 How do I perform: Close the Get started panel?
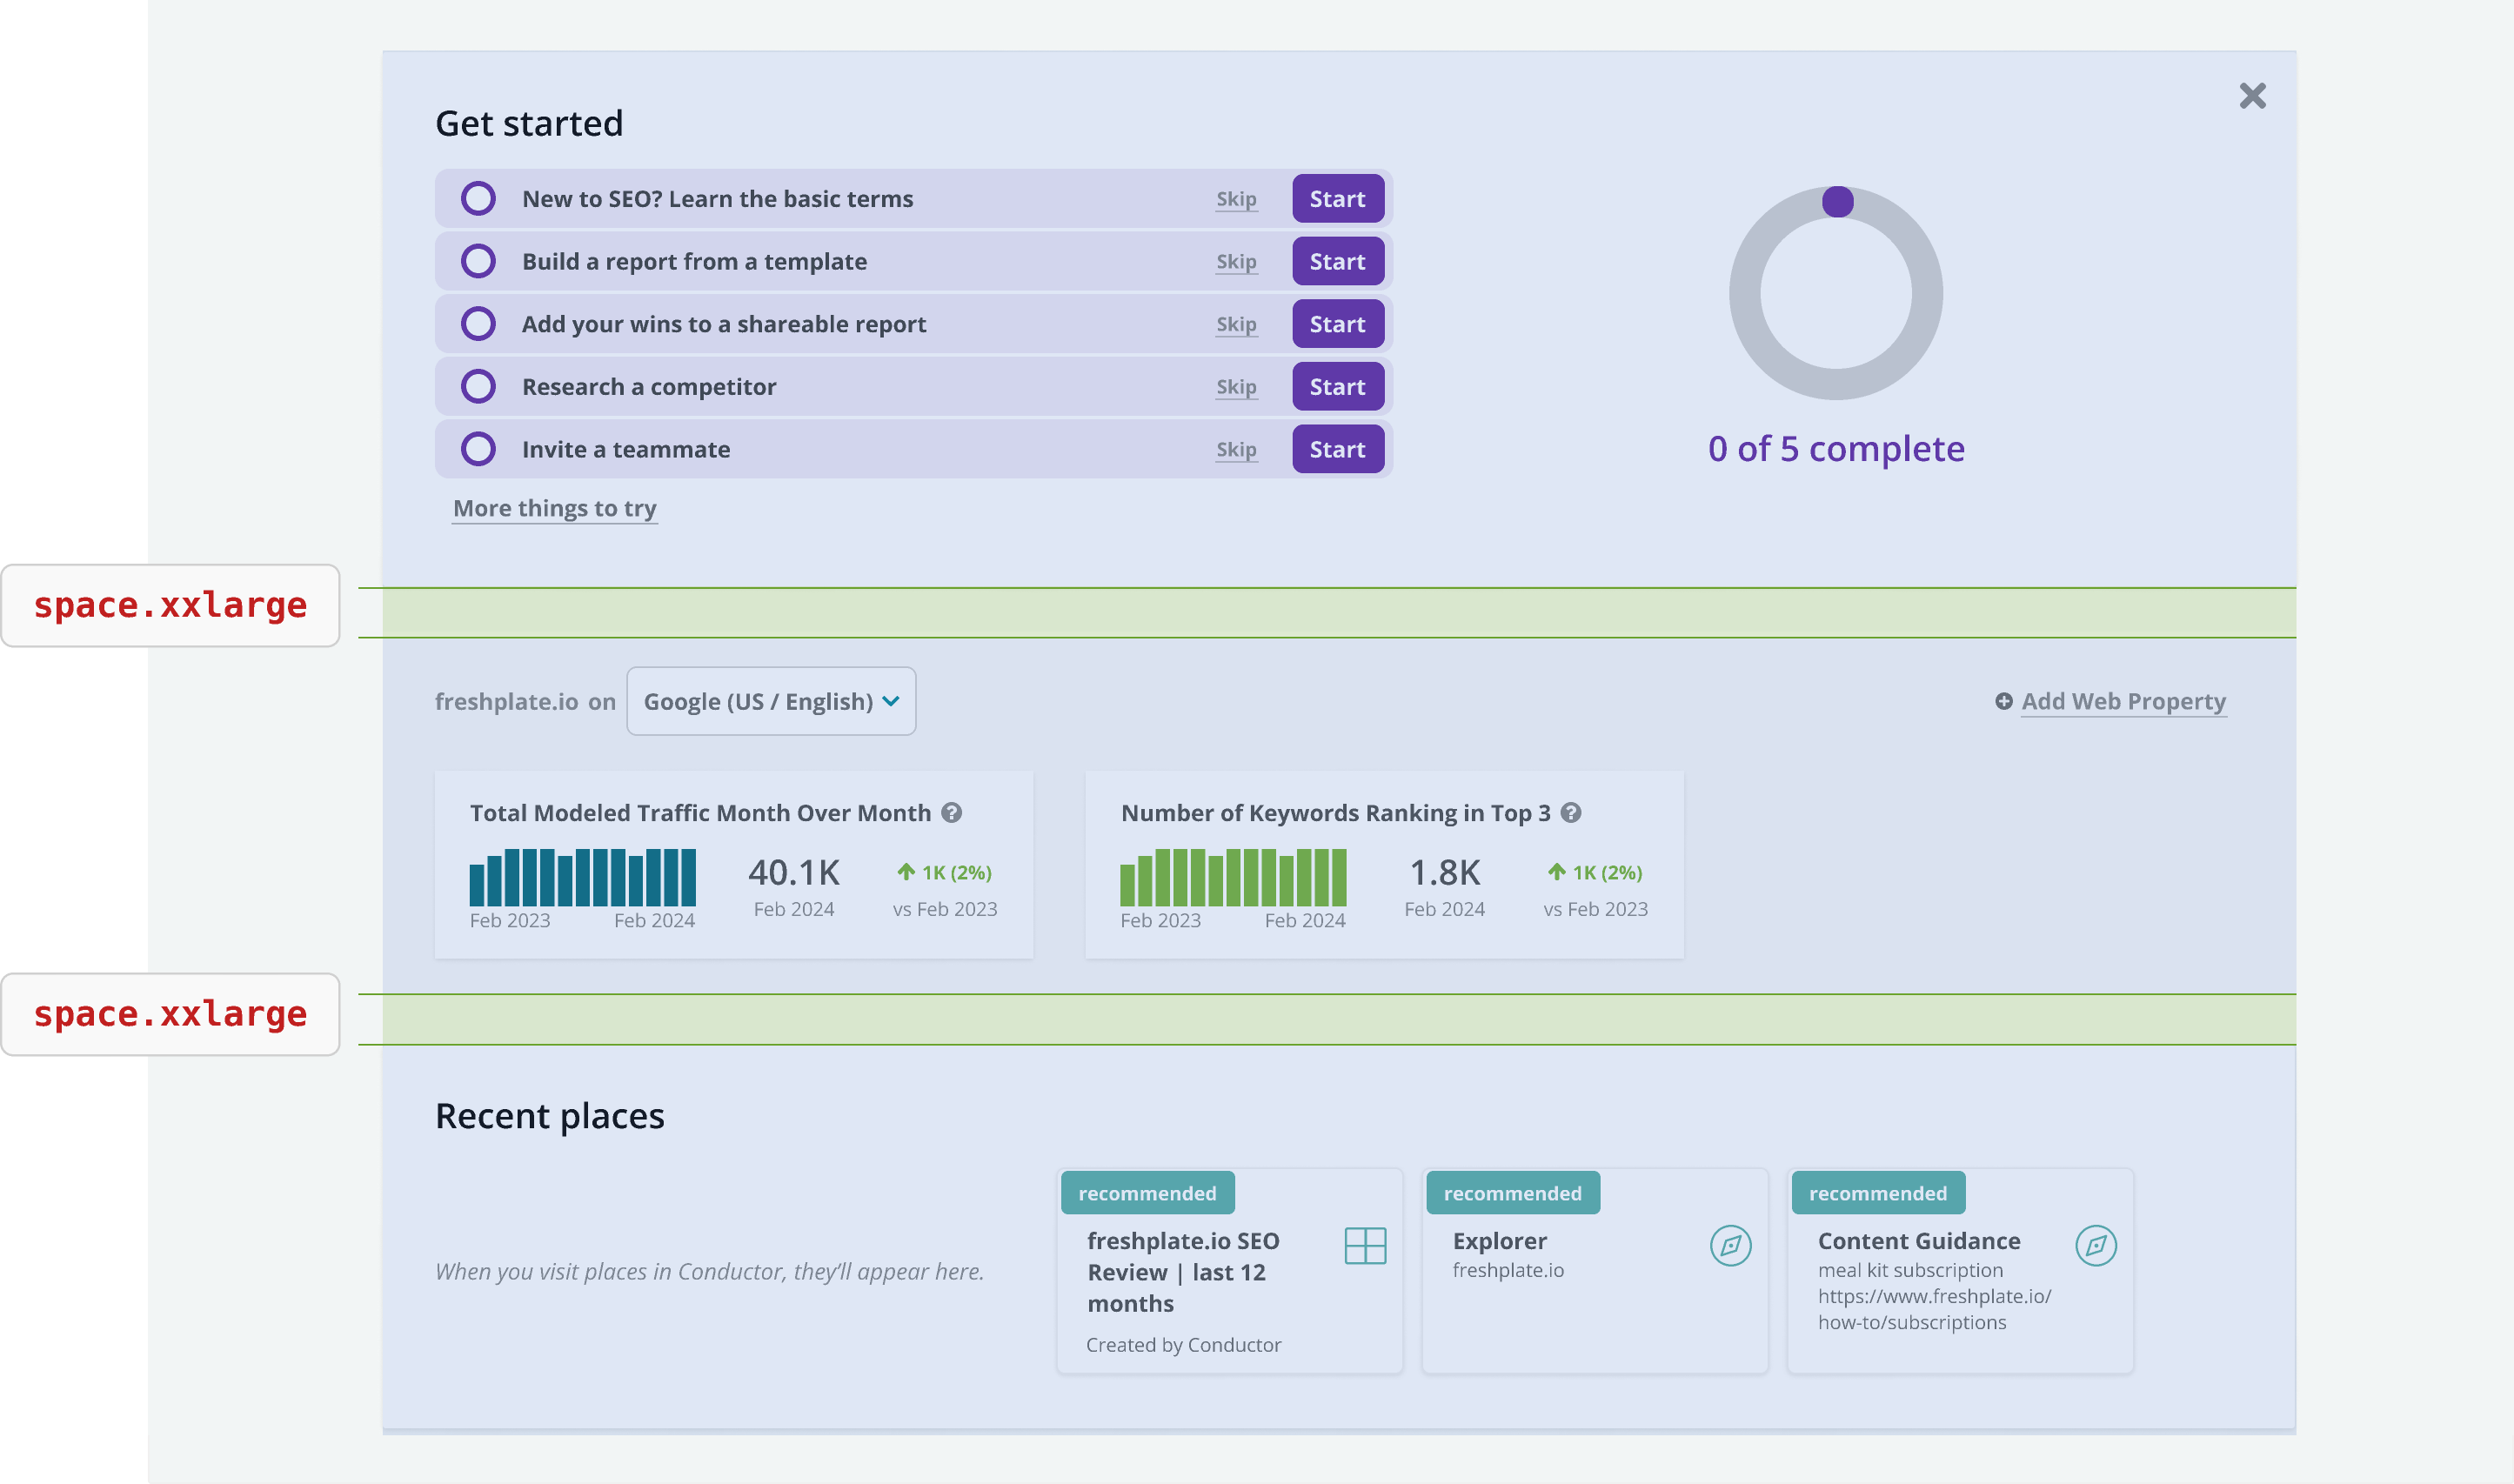[x=2252, y=96]
